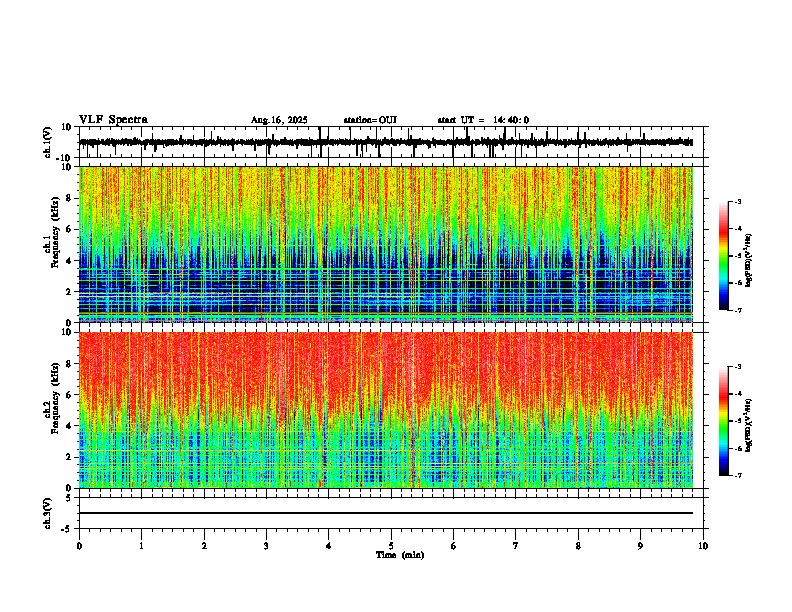Click the ch.1 "Frequency (kHz)" axis label

[55, 232]
